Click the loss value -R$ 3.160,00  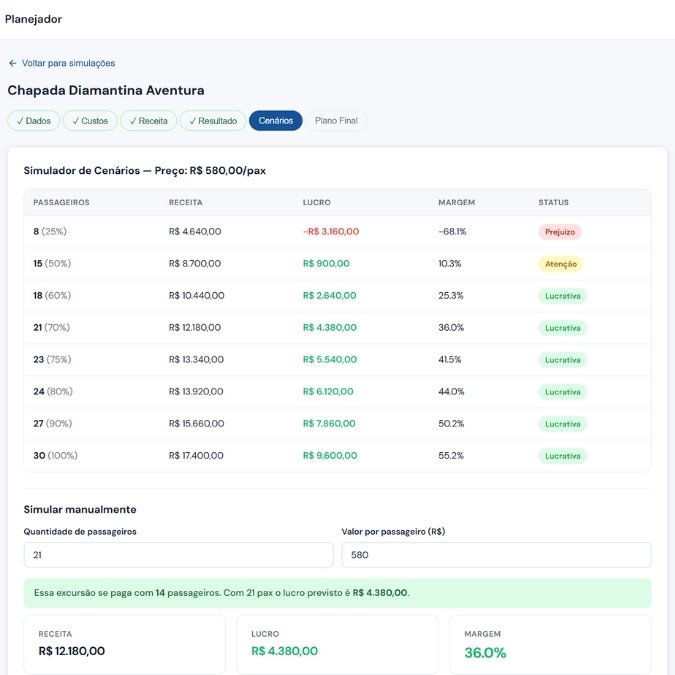[x=331, y=231]
